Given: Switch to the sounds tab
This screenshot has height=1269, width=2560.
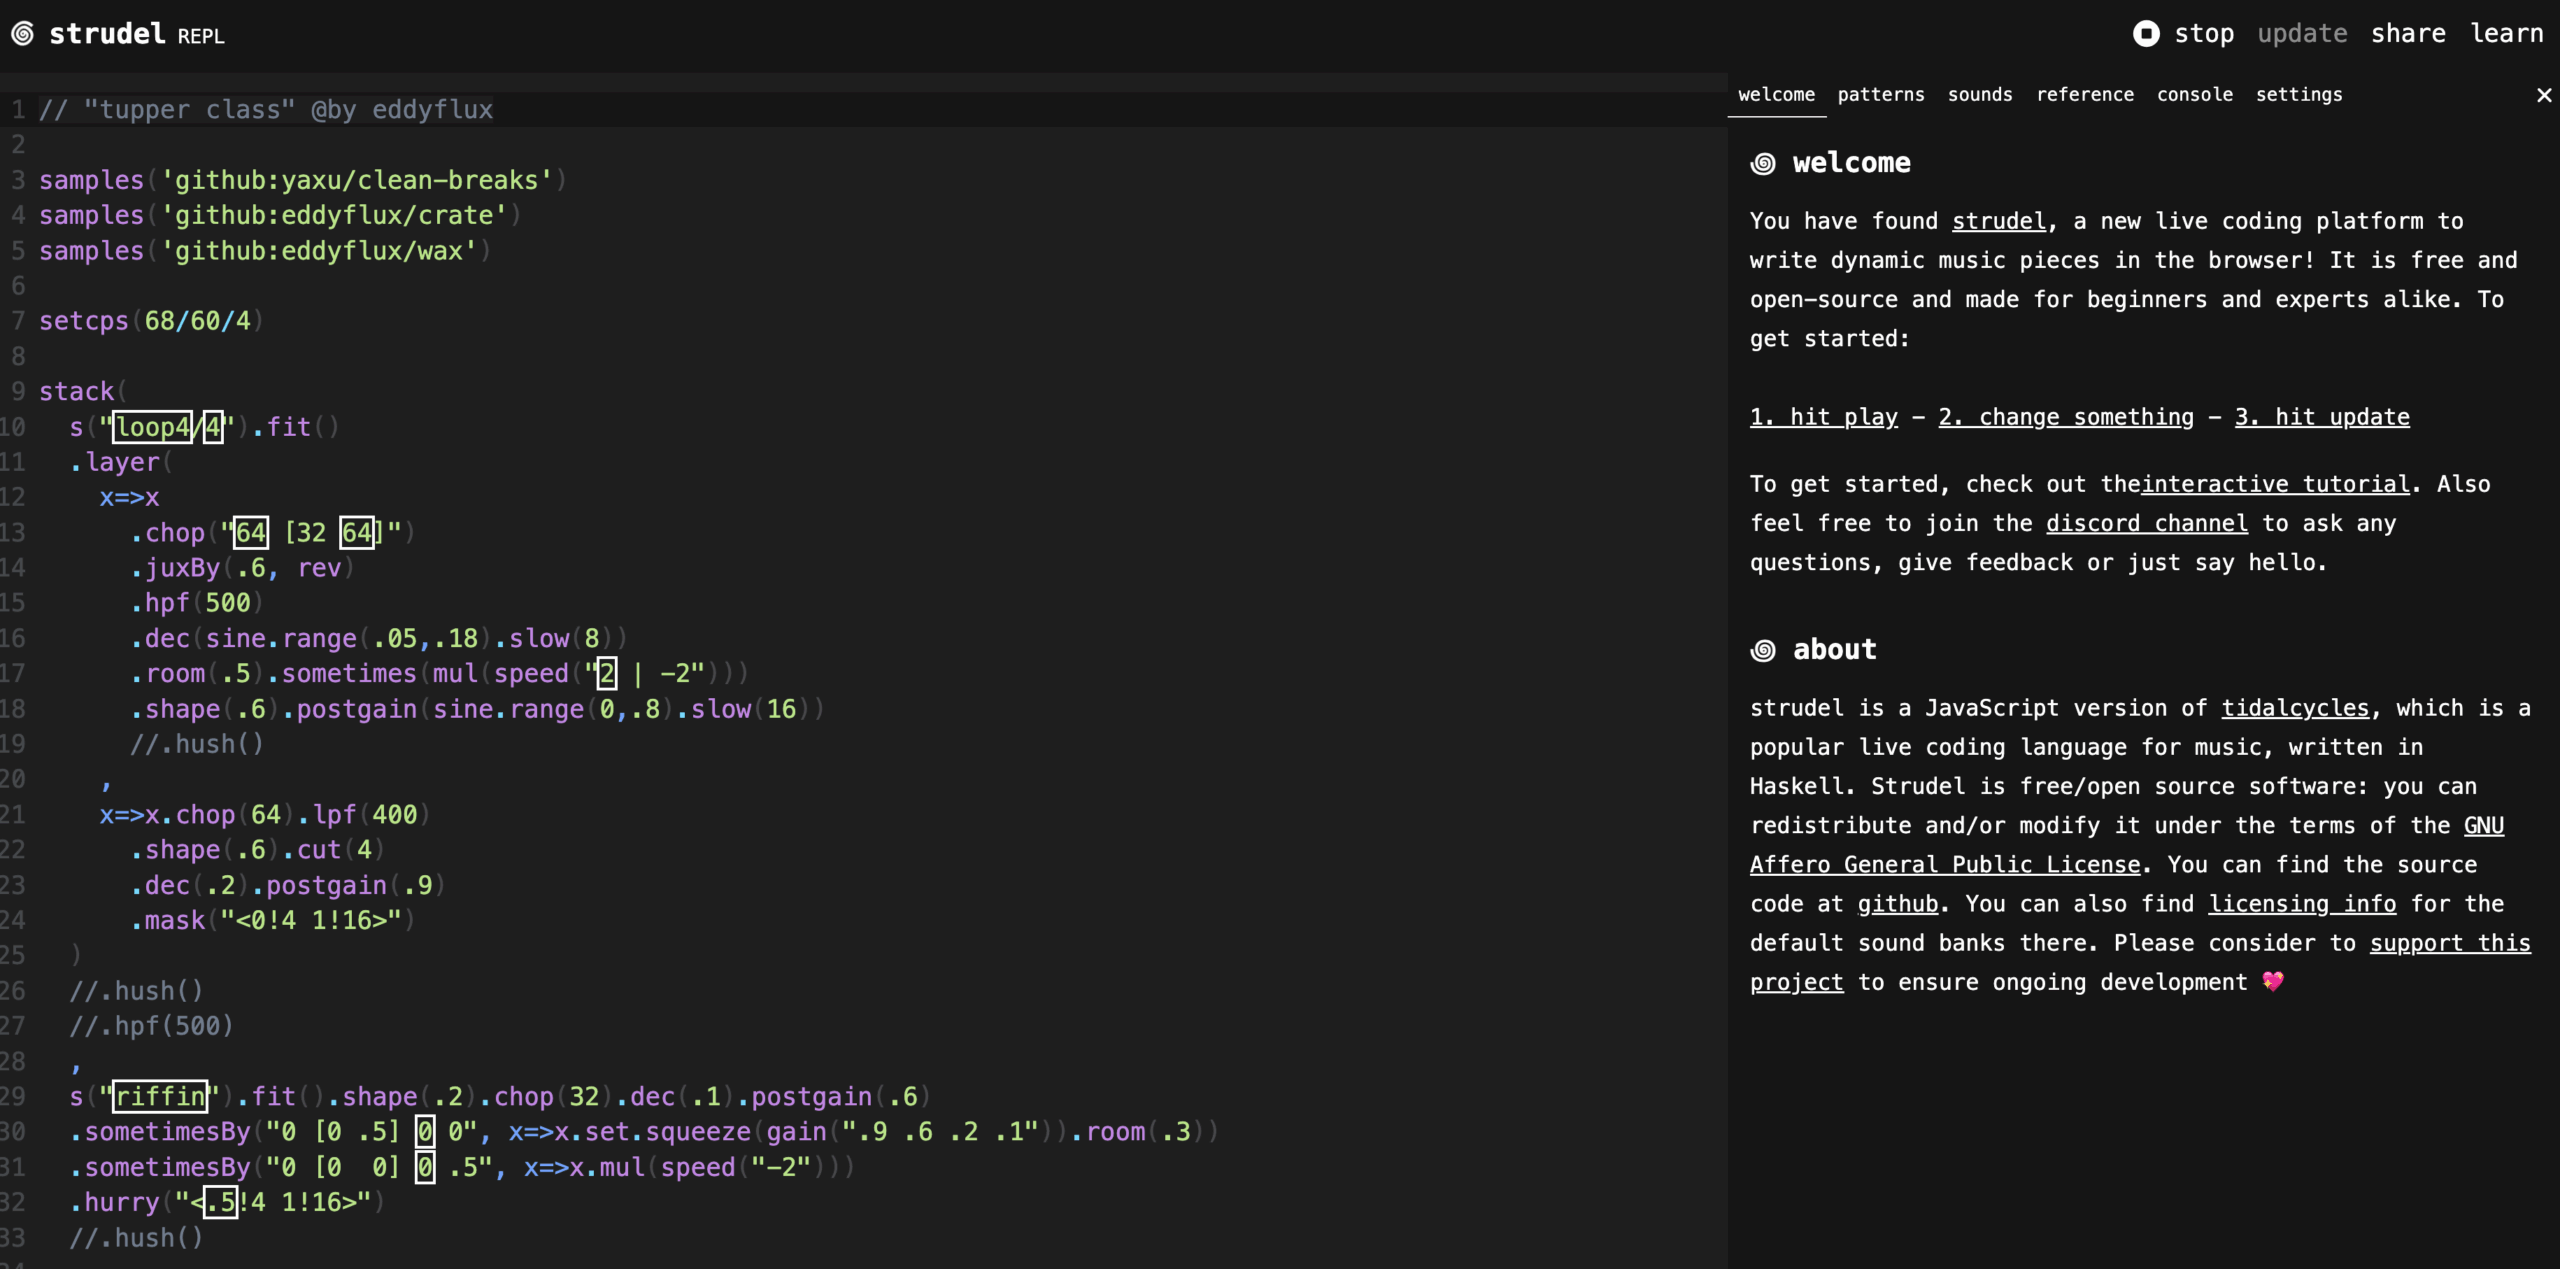Looking at the screenshot, I should point(1981,94).
